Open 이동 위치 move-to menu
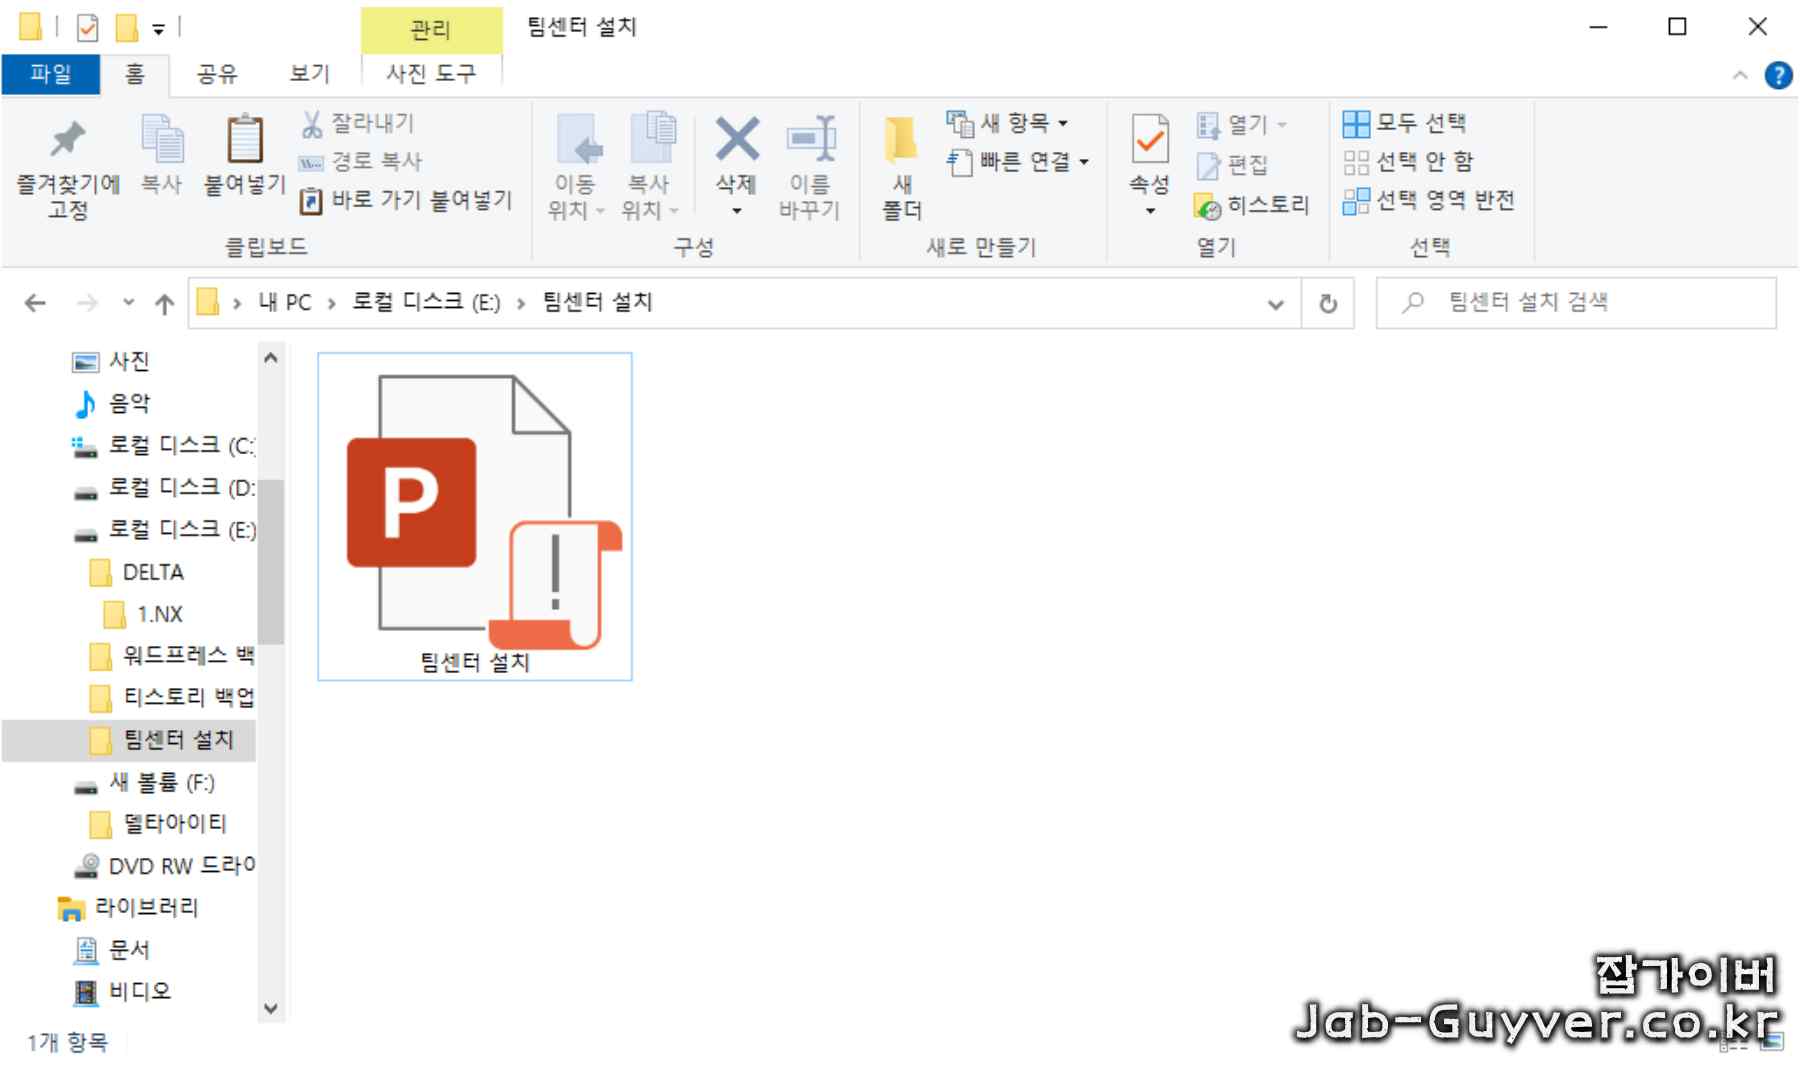1800x1065 pixels. (x=576, y=167)
